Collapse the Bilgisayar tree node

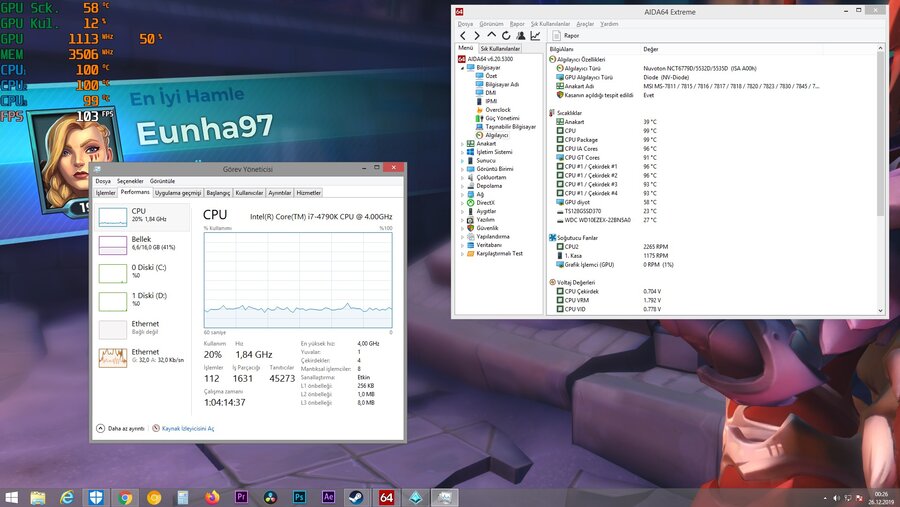(463, 68)
